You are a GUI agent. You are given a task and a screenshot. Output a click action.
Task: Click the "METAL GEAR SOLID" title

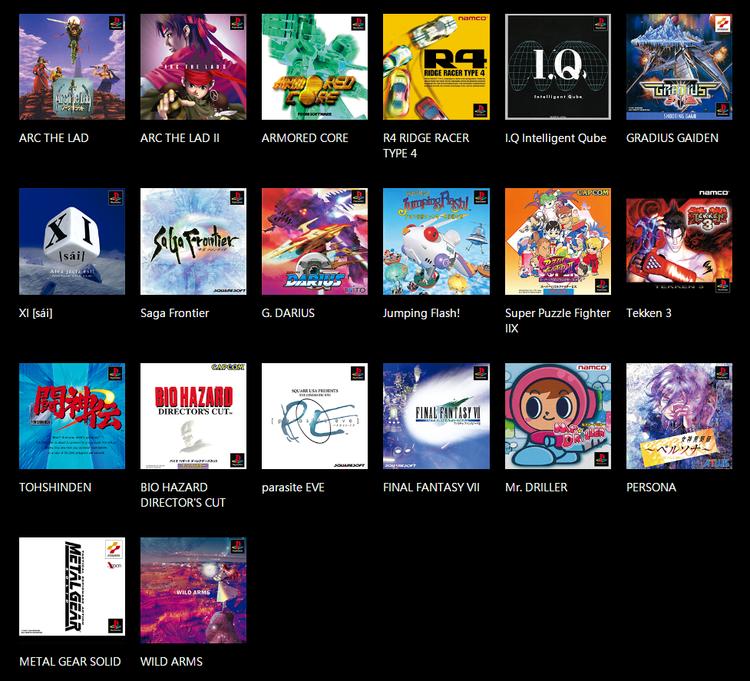tap(70, 662)
